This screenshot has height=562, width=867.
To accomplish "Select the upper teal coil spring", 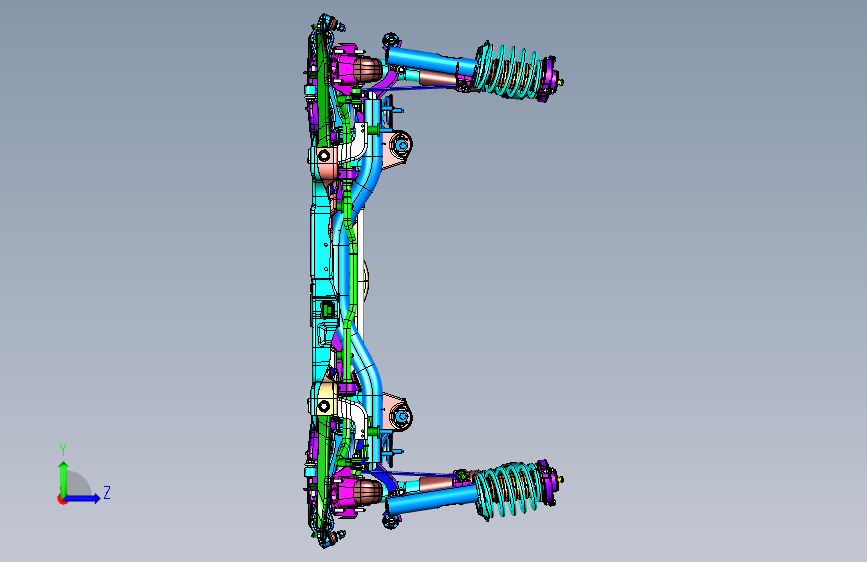I will point(508,71).
